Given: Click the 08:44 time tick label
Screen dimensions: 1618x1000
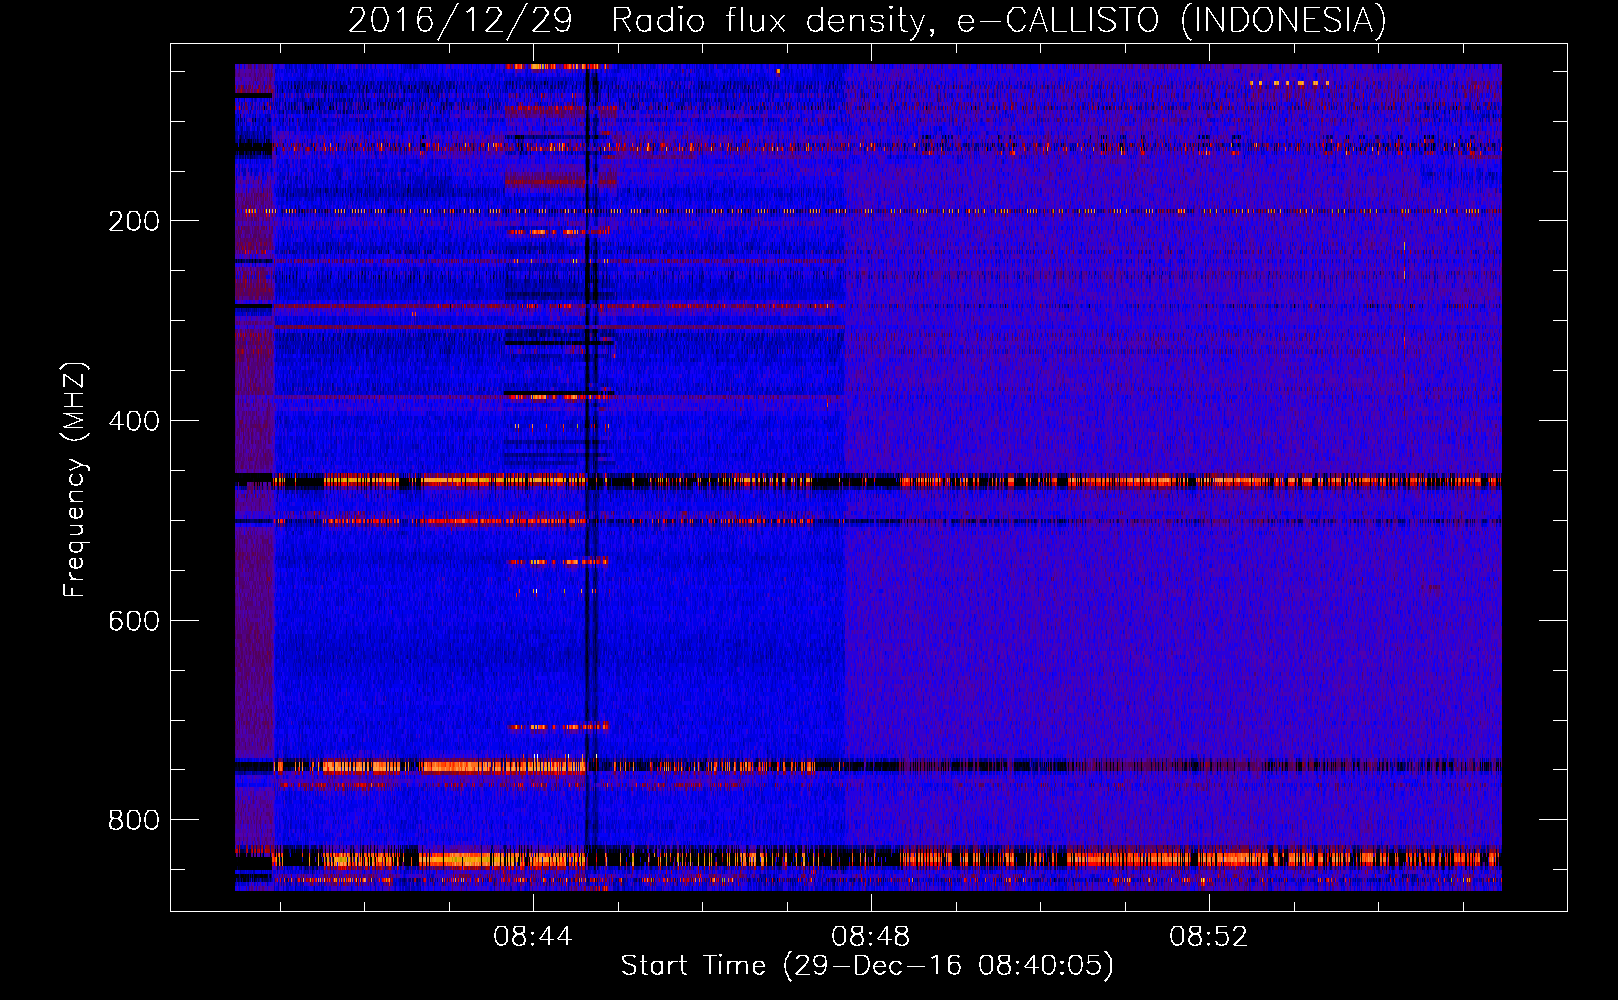Looking at the screenshot, I should coord(533,936).
